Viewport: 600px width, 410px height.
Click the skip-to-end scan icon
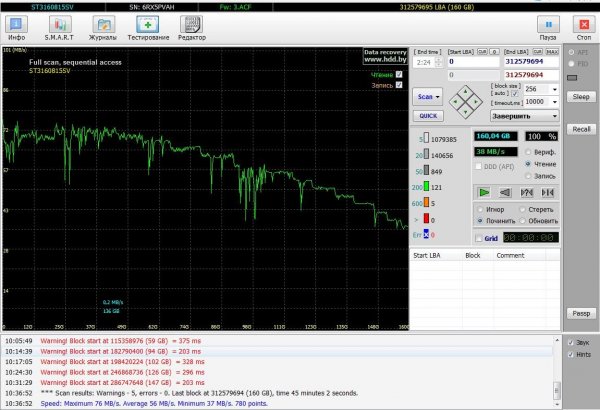tap(548, 191)
